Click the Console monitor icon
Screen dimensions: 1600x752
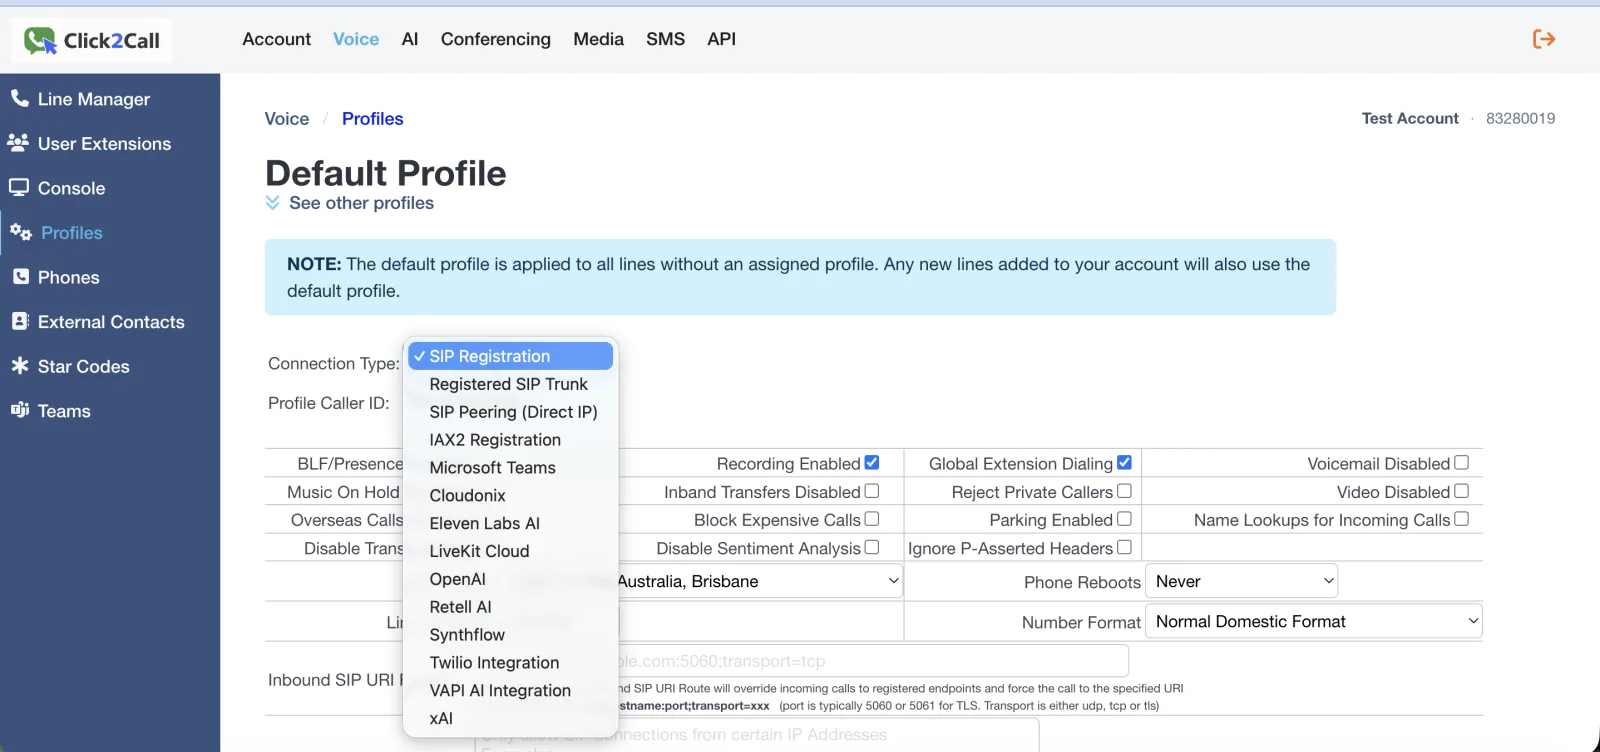19,187
